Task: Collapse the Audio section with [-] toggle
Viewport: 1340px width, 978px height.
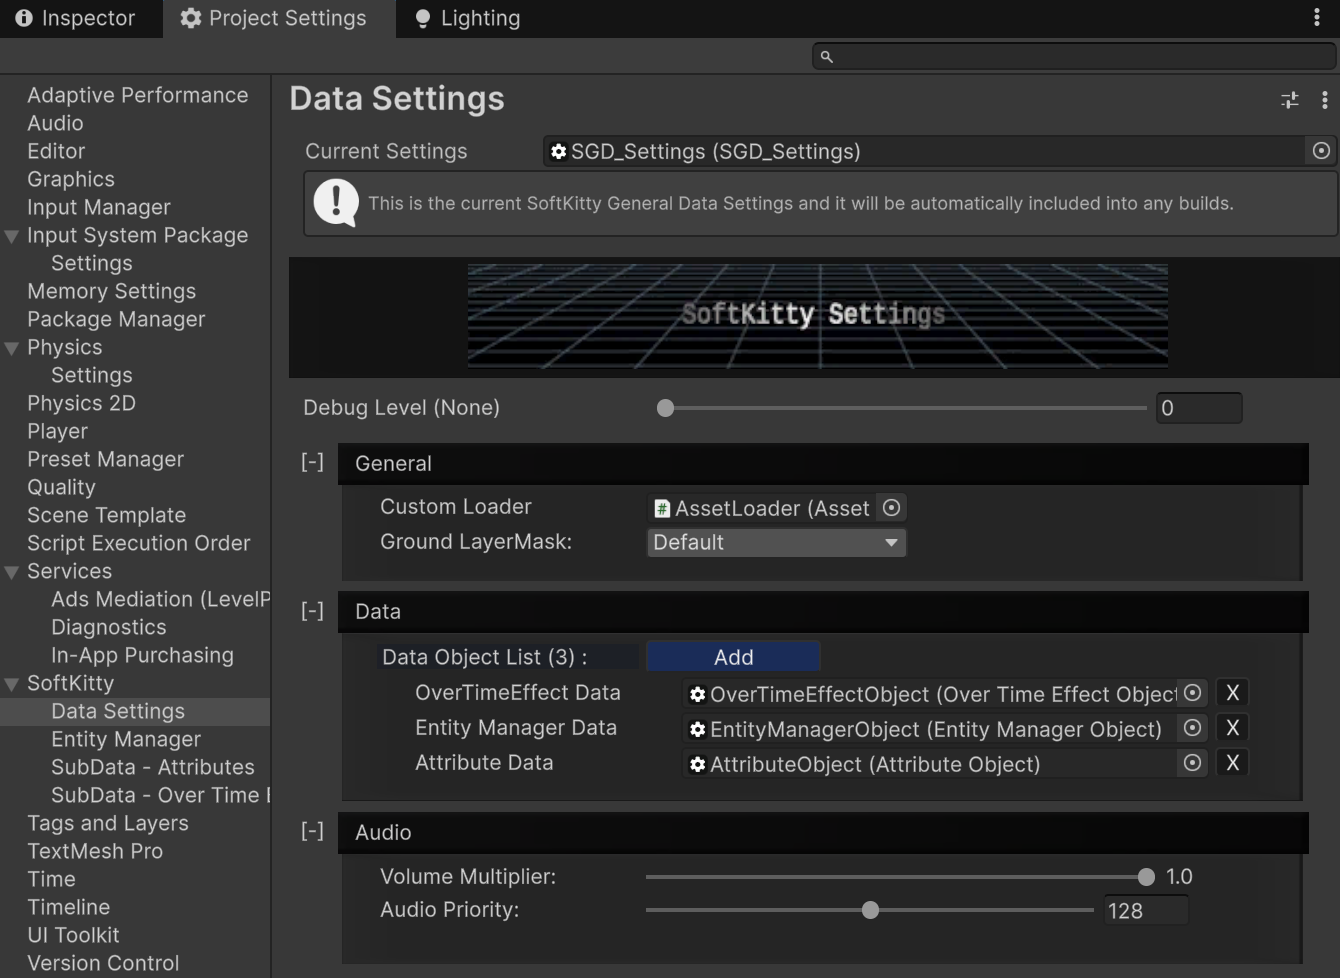Action: pos(313,831)
